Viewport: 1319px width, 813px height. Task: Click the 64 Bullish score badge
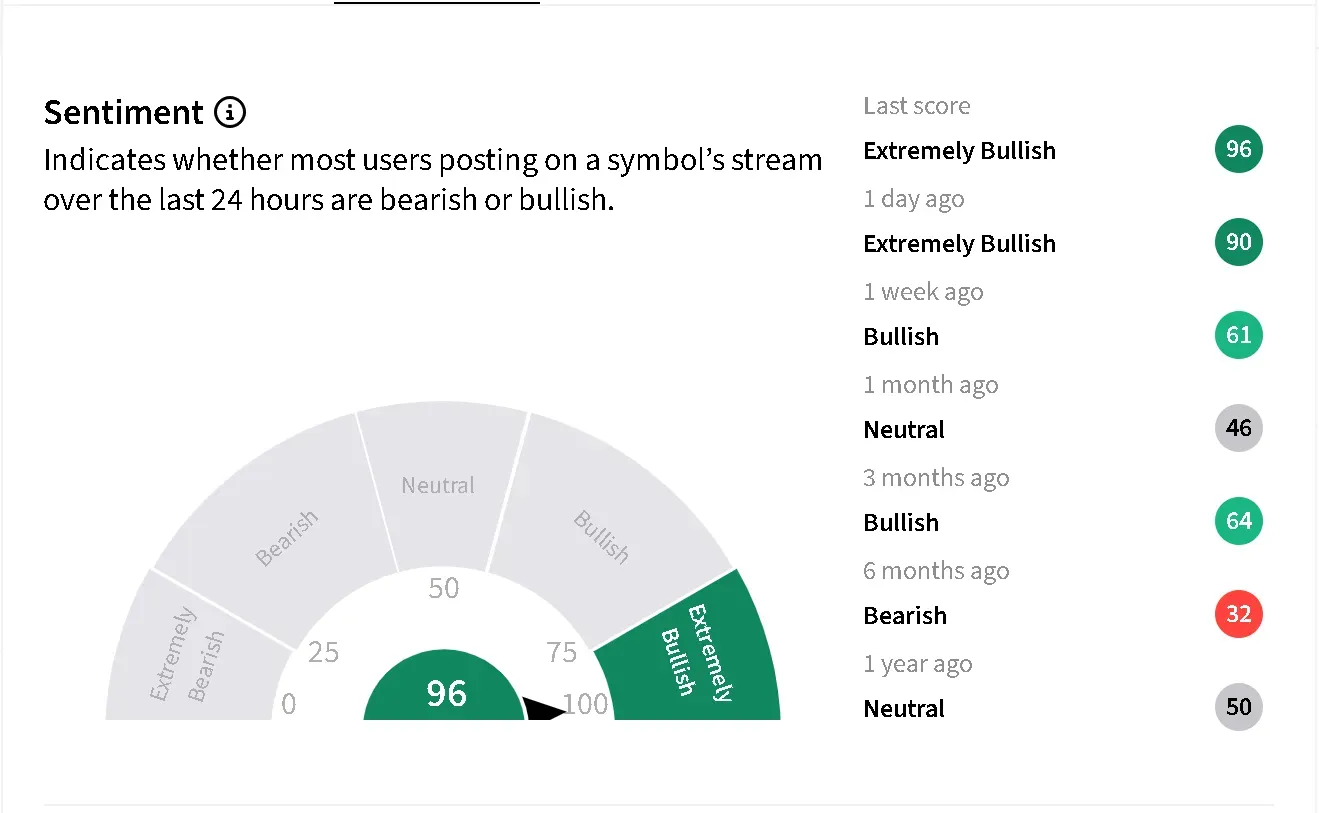[x=1239, y=521]
